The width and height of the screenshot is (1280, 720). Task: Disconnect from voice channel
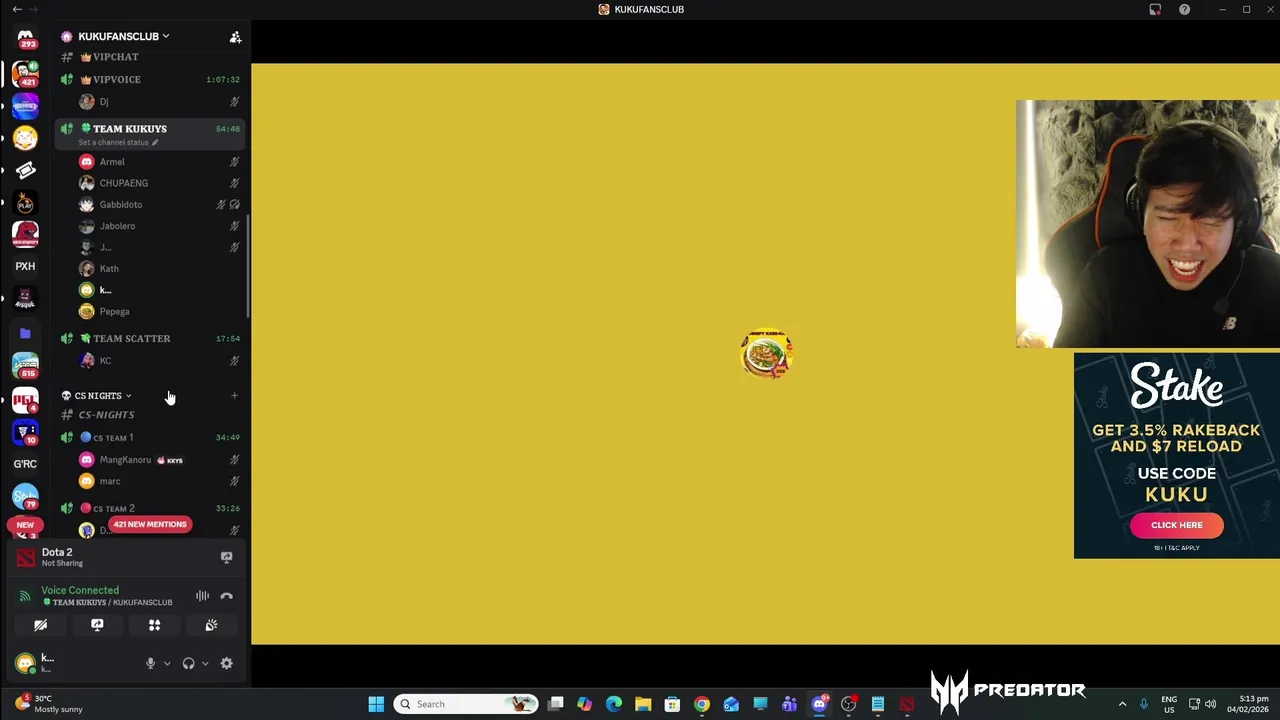pos(226,596)
